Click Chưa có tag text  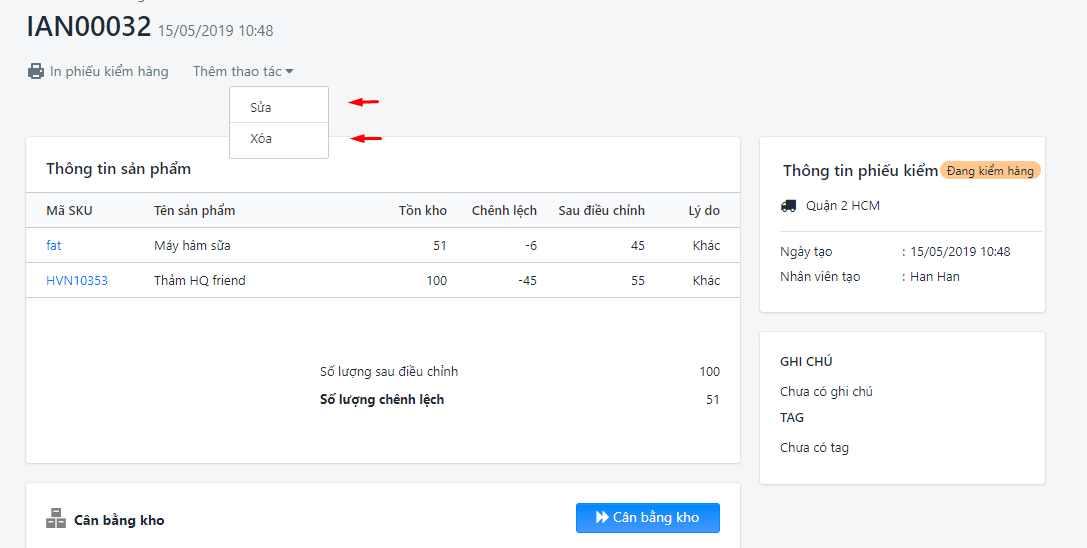(x=815, y=448)
